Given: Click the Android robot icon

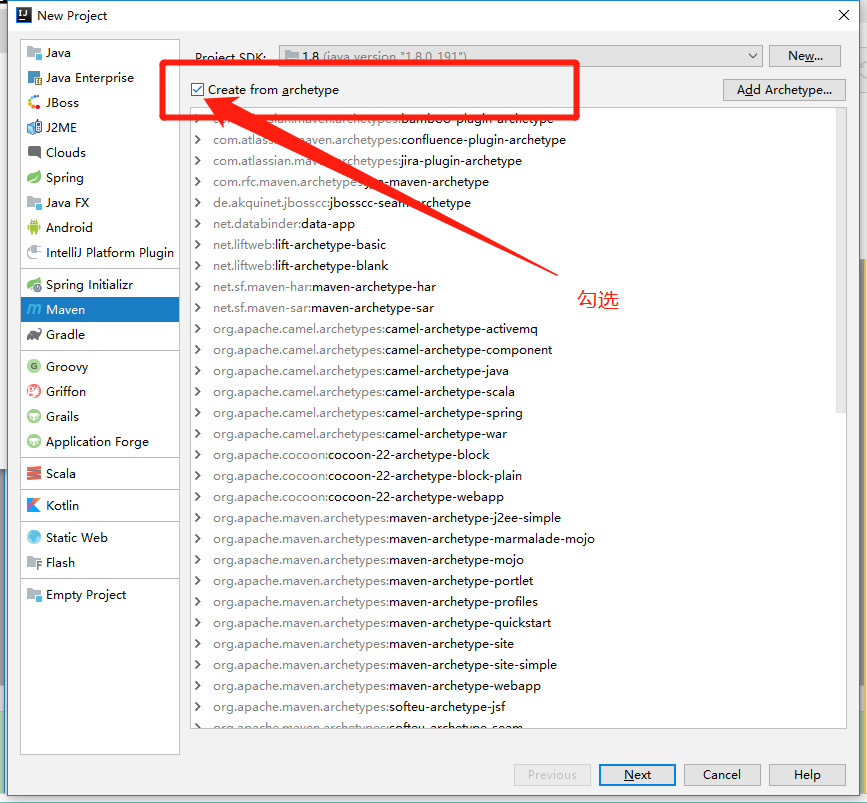Looking at the screenshot, I should (x=34, y=228).
